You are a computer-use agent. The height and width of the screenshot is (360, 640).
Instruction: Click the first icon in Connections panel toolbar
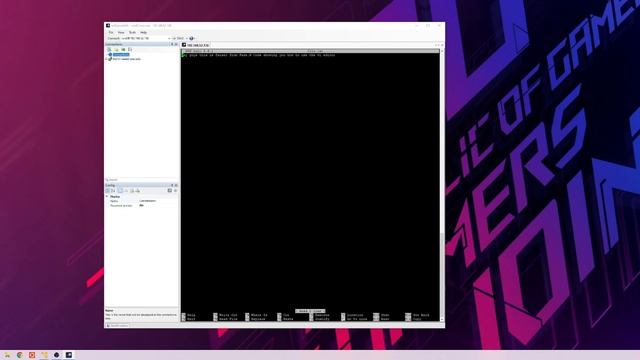pyautogui.click(x=109, y=49)
